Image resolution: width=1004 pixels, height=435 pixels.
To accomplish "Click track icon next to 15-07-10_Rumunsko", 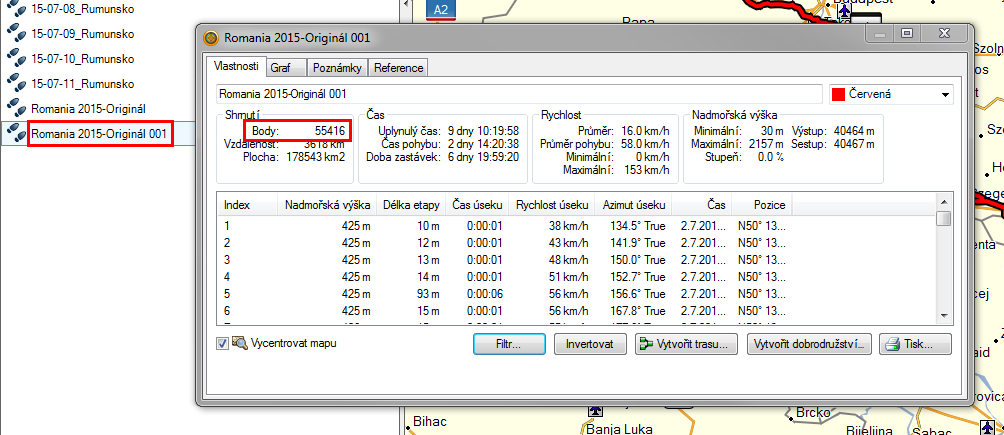I will click(16, 59).
